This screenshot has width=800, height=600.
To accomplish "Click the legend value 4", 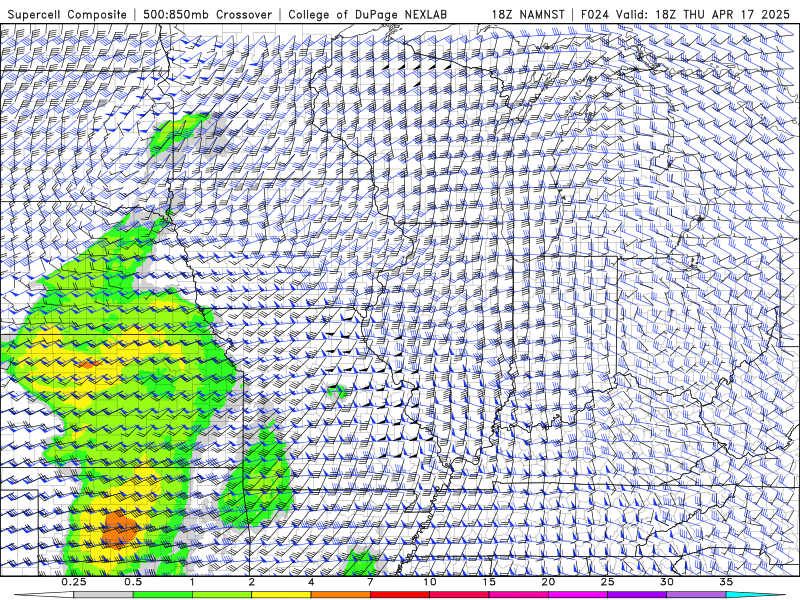I will (311, 582).
